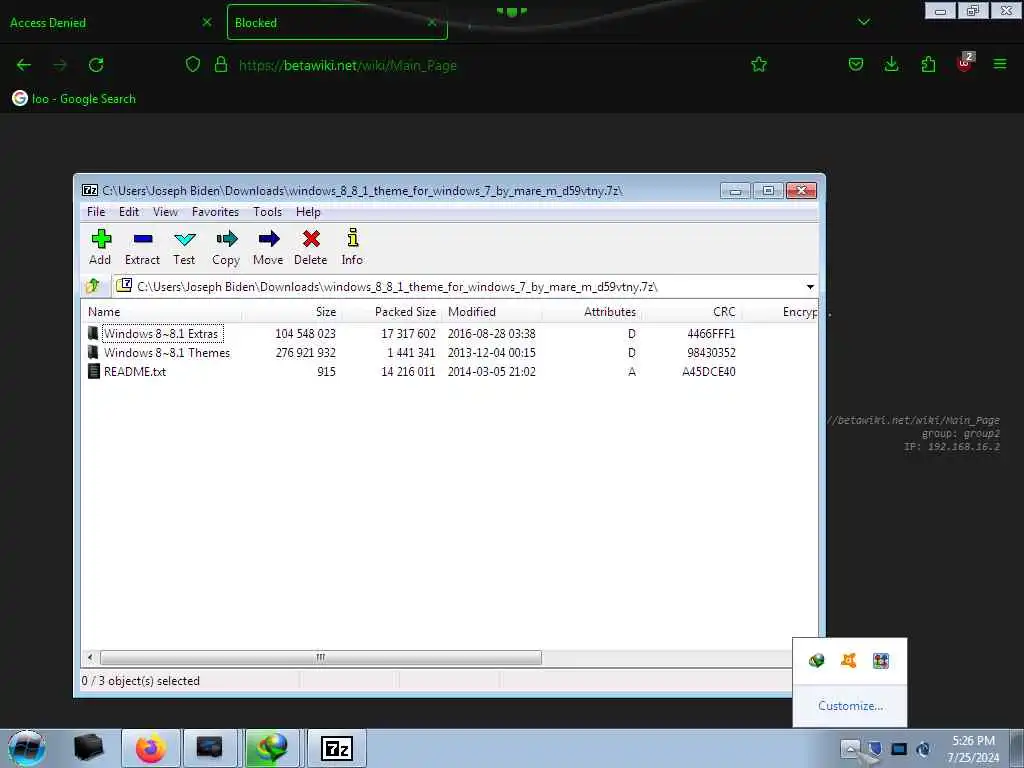Open Firefox hamburger application menu
The width and height of the screenshot is (1024, 768).
[x=1000, y=64]
